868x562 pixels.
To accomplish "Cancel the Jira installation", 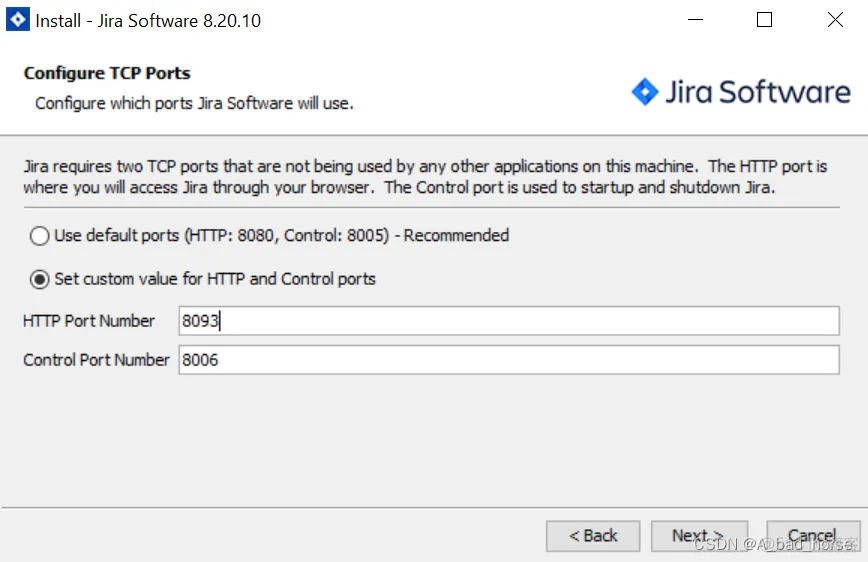I will point(813,536).
